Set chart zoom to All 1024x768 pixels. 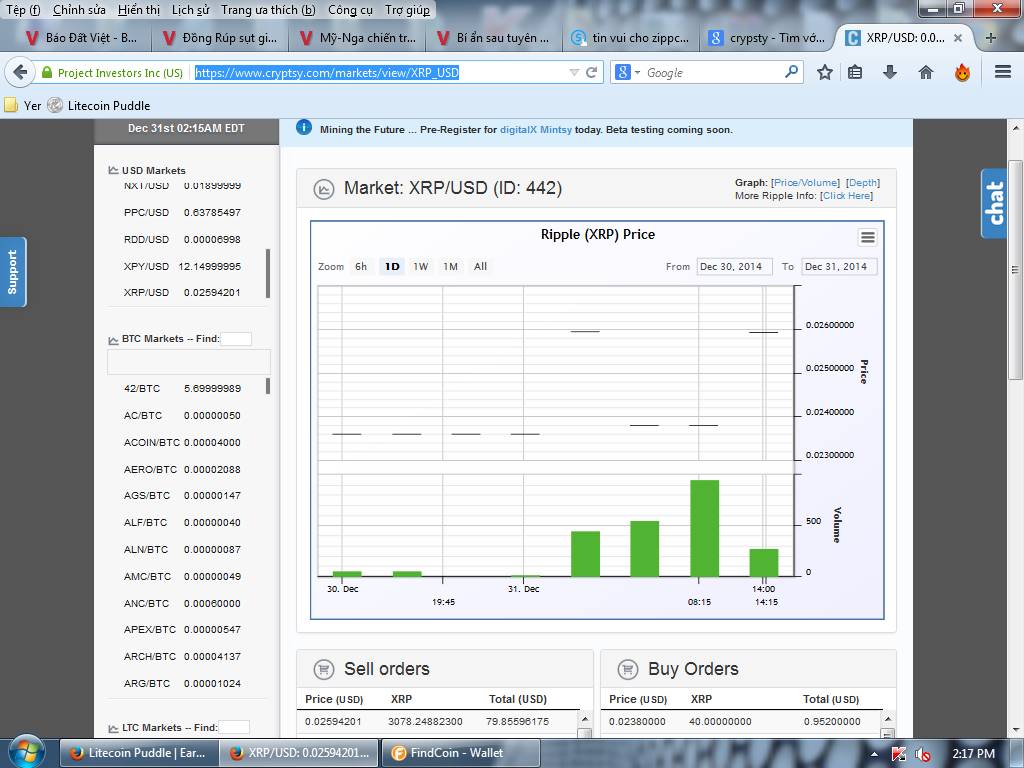tap(480, 266)
